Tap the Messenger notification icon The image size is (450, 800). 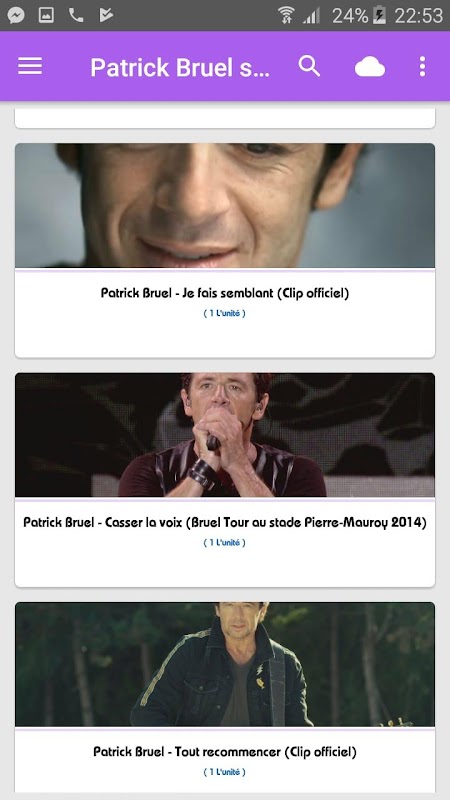pos(16,15)
